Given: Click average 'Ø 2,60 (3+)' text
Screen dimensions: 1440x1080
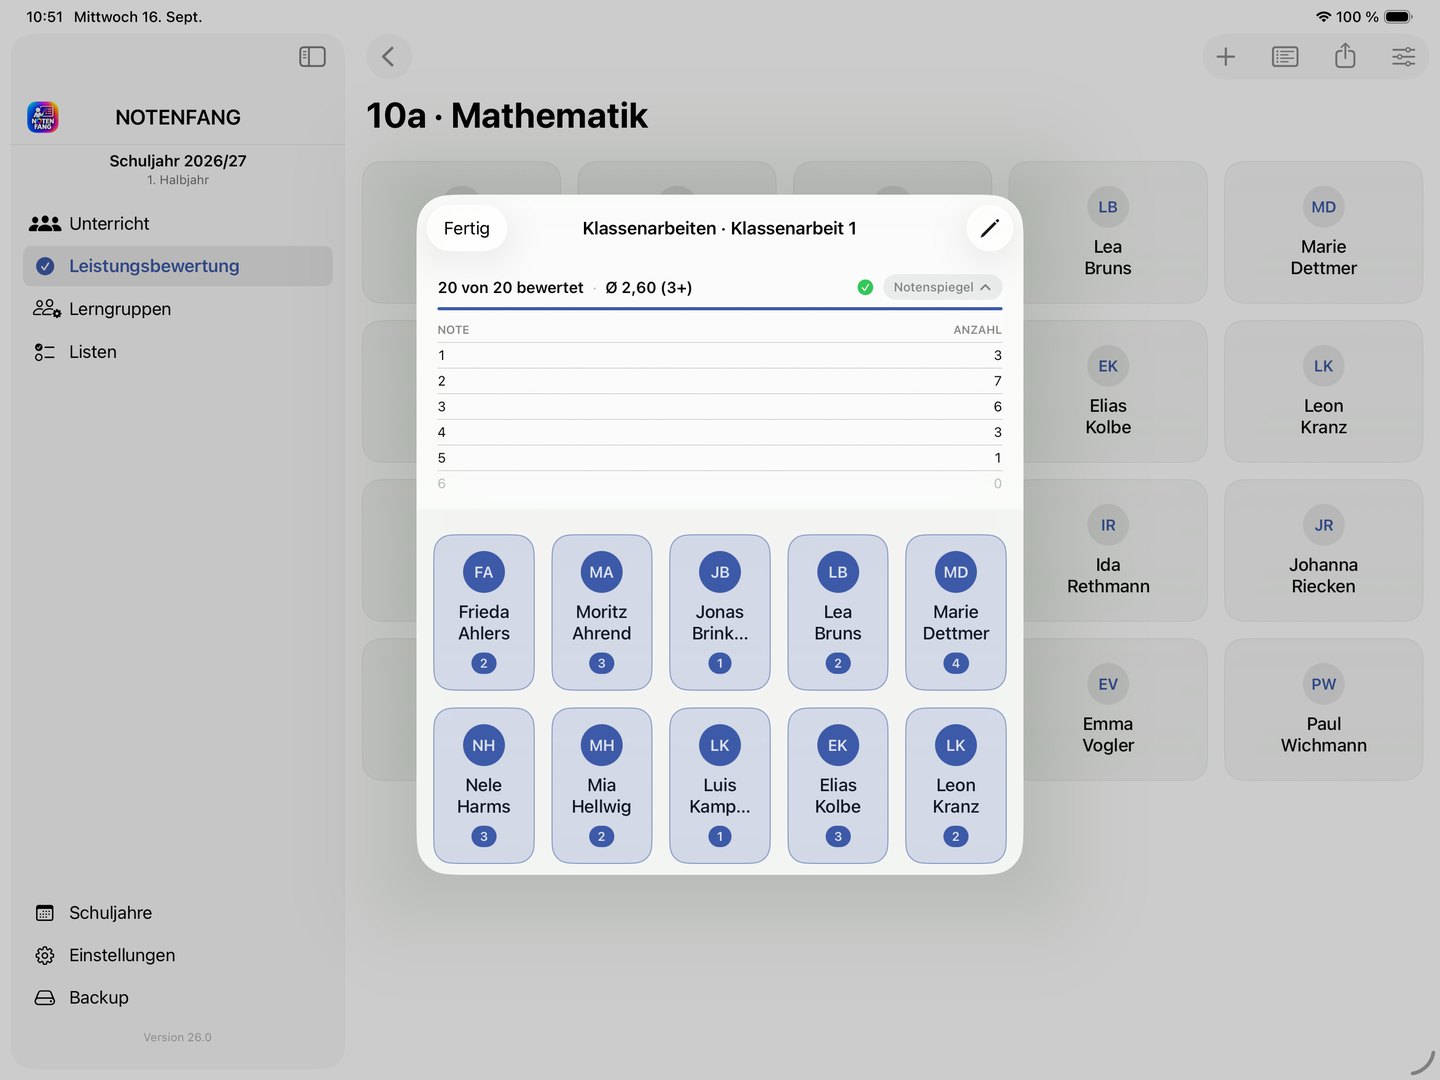Looking at the screenshot, I should tap(649, 288).
